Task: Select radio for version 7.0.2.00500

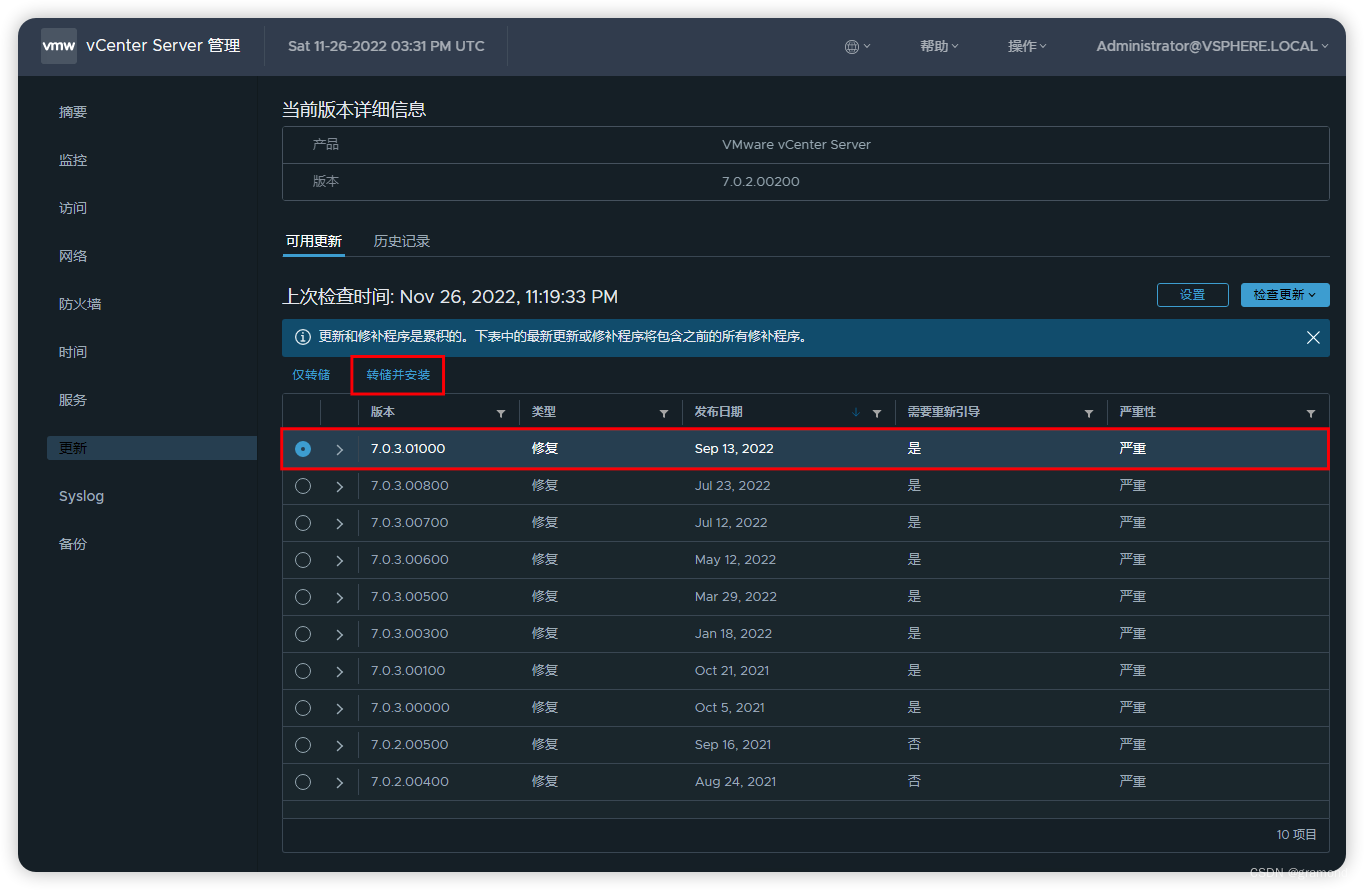Action: (x=303, y=745)
